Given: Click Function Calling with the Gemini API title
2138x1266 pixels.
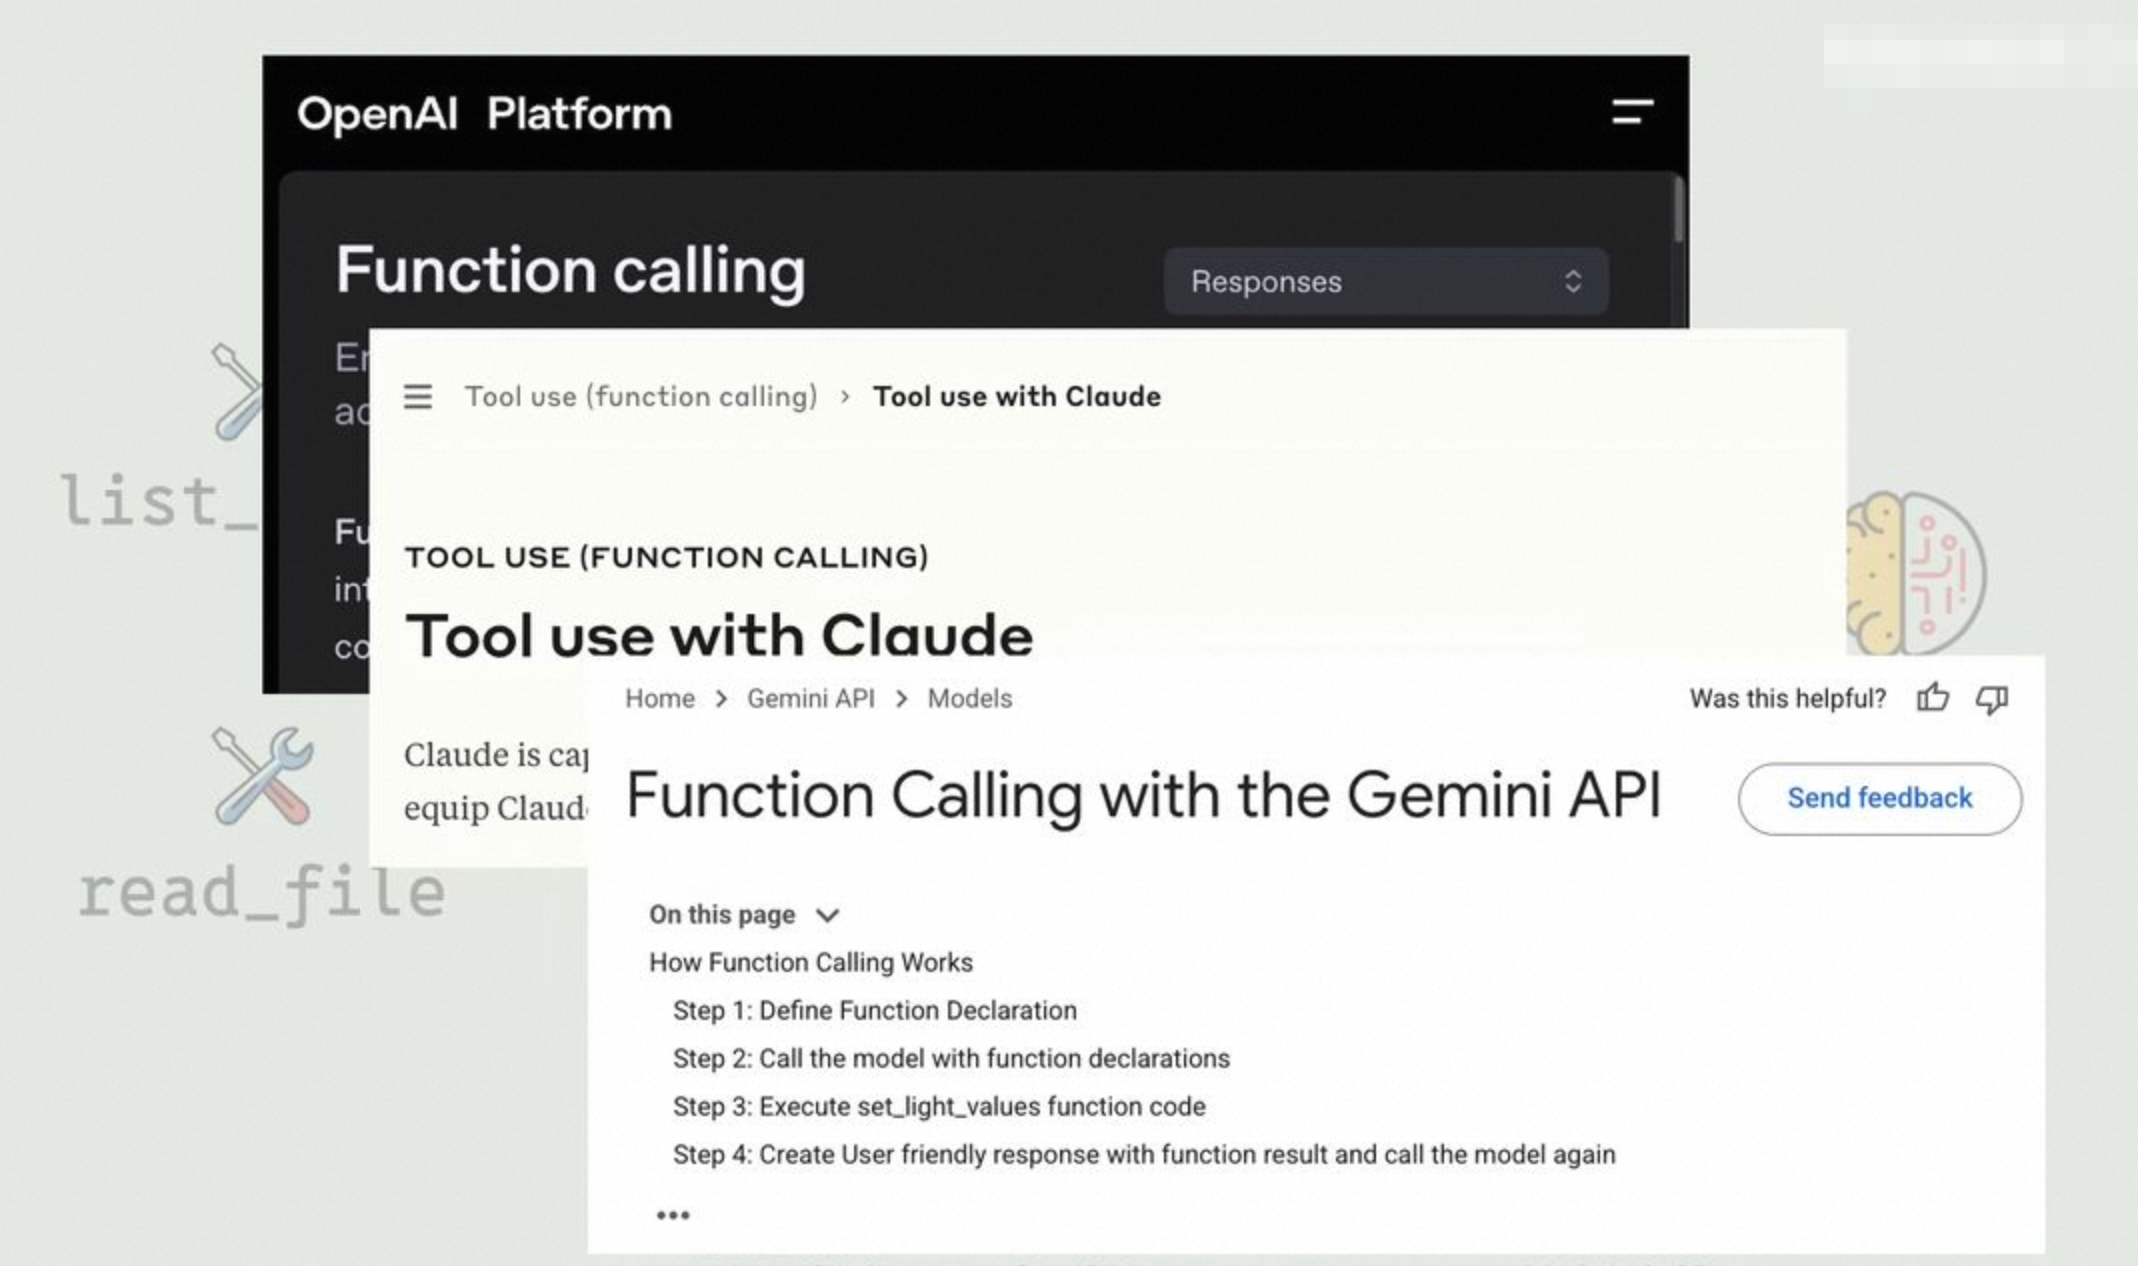Looking at the screenshot, I should pos(1143,796).
